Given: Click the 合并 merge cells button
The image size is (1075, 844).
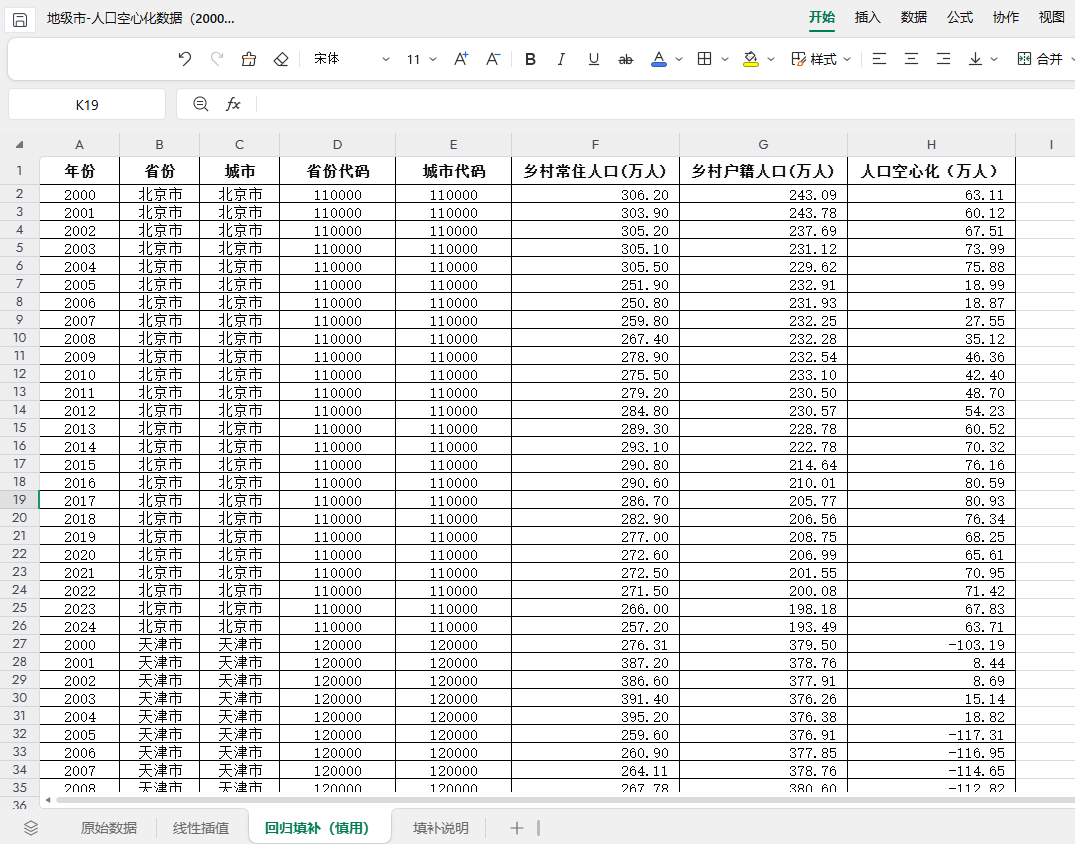Looking at the screenshot, I should [1040, 59].
